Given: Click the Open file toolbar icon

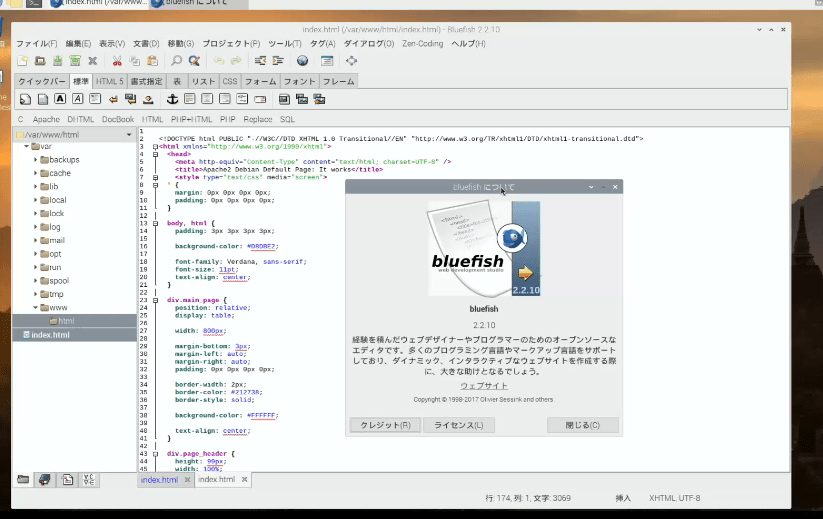Looking at the screenshot, I should click(40, 61).
